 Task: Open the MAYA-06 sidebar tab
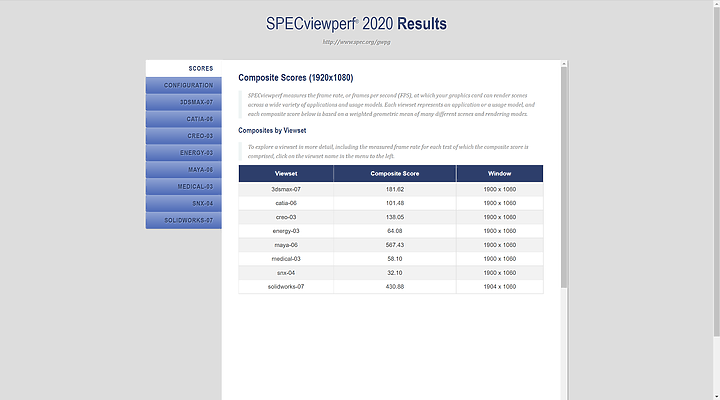(x=184, y=169)
